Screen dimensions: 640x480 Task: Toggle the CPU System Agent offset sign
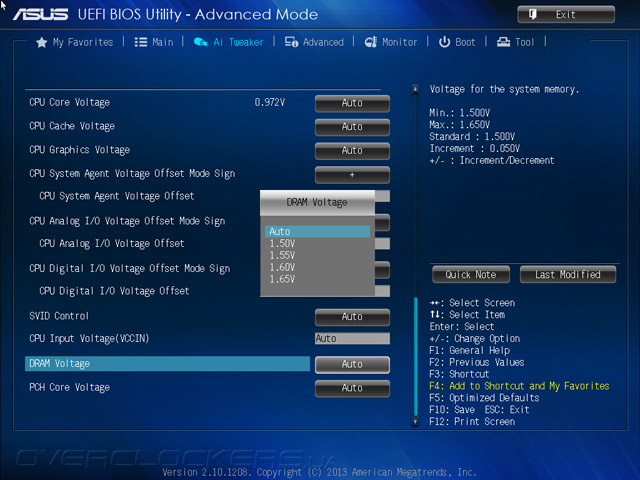[x=352, y=175]
